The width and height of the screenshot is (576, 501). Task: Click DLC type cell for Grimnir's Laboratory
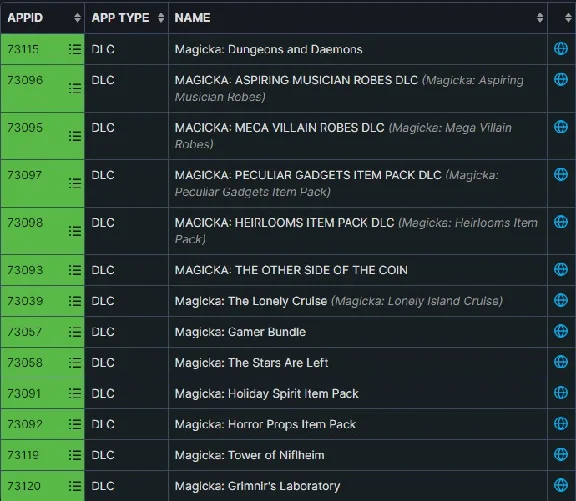(126, 486)
